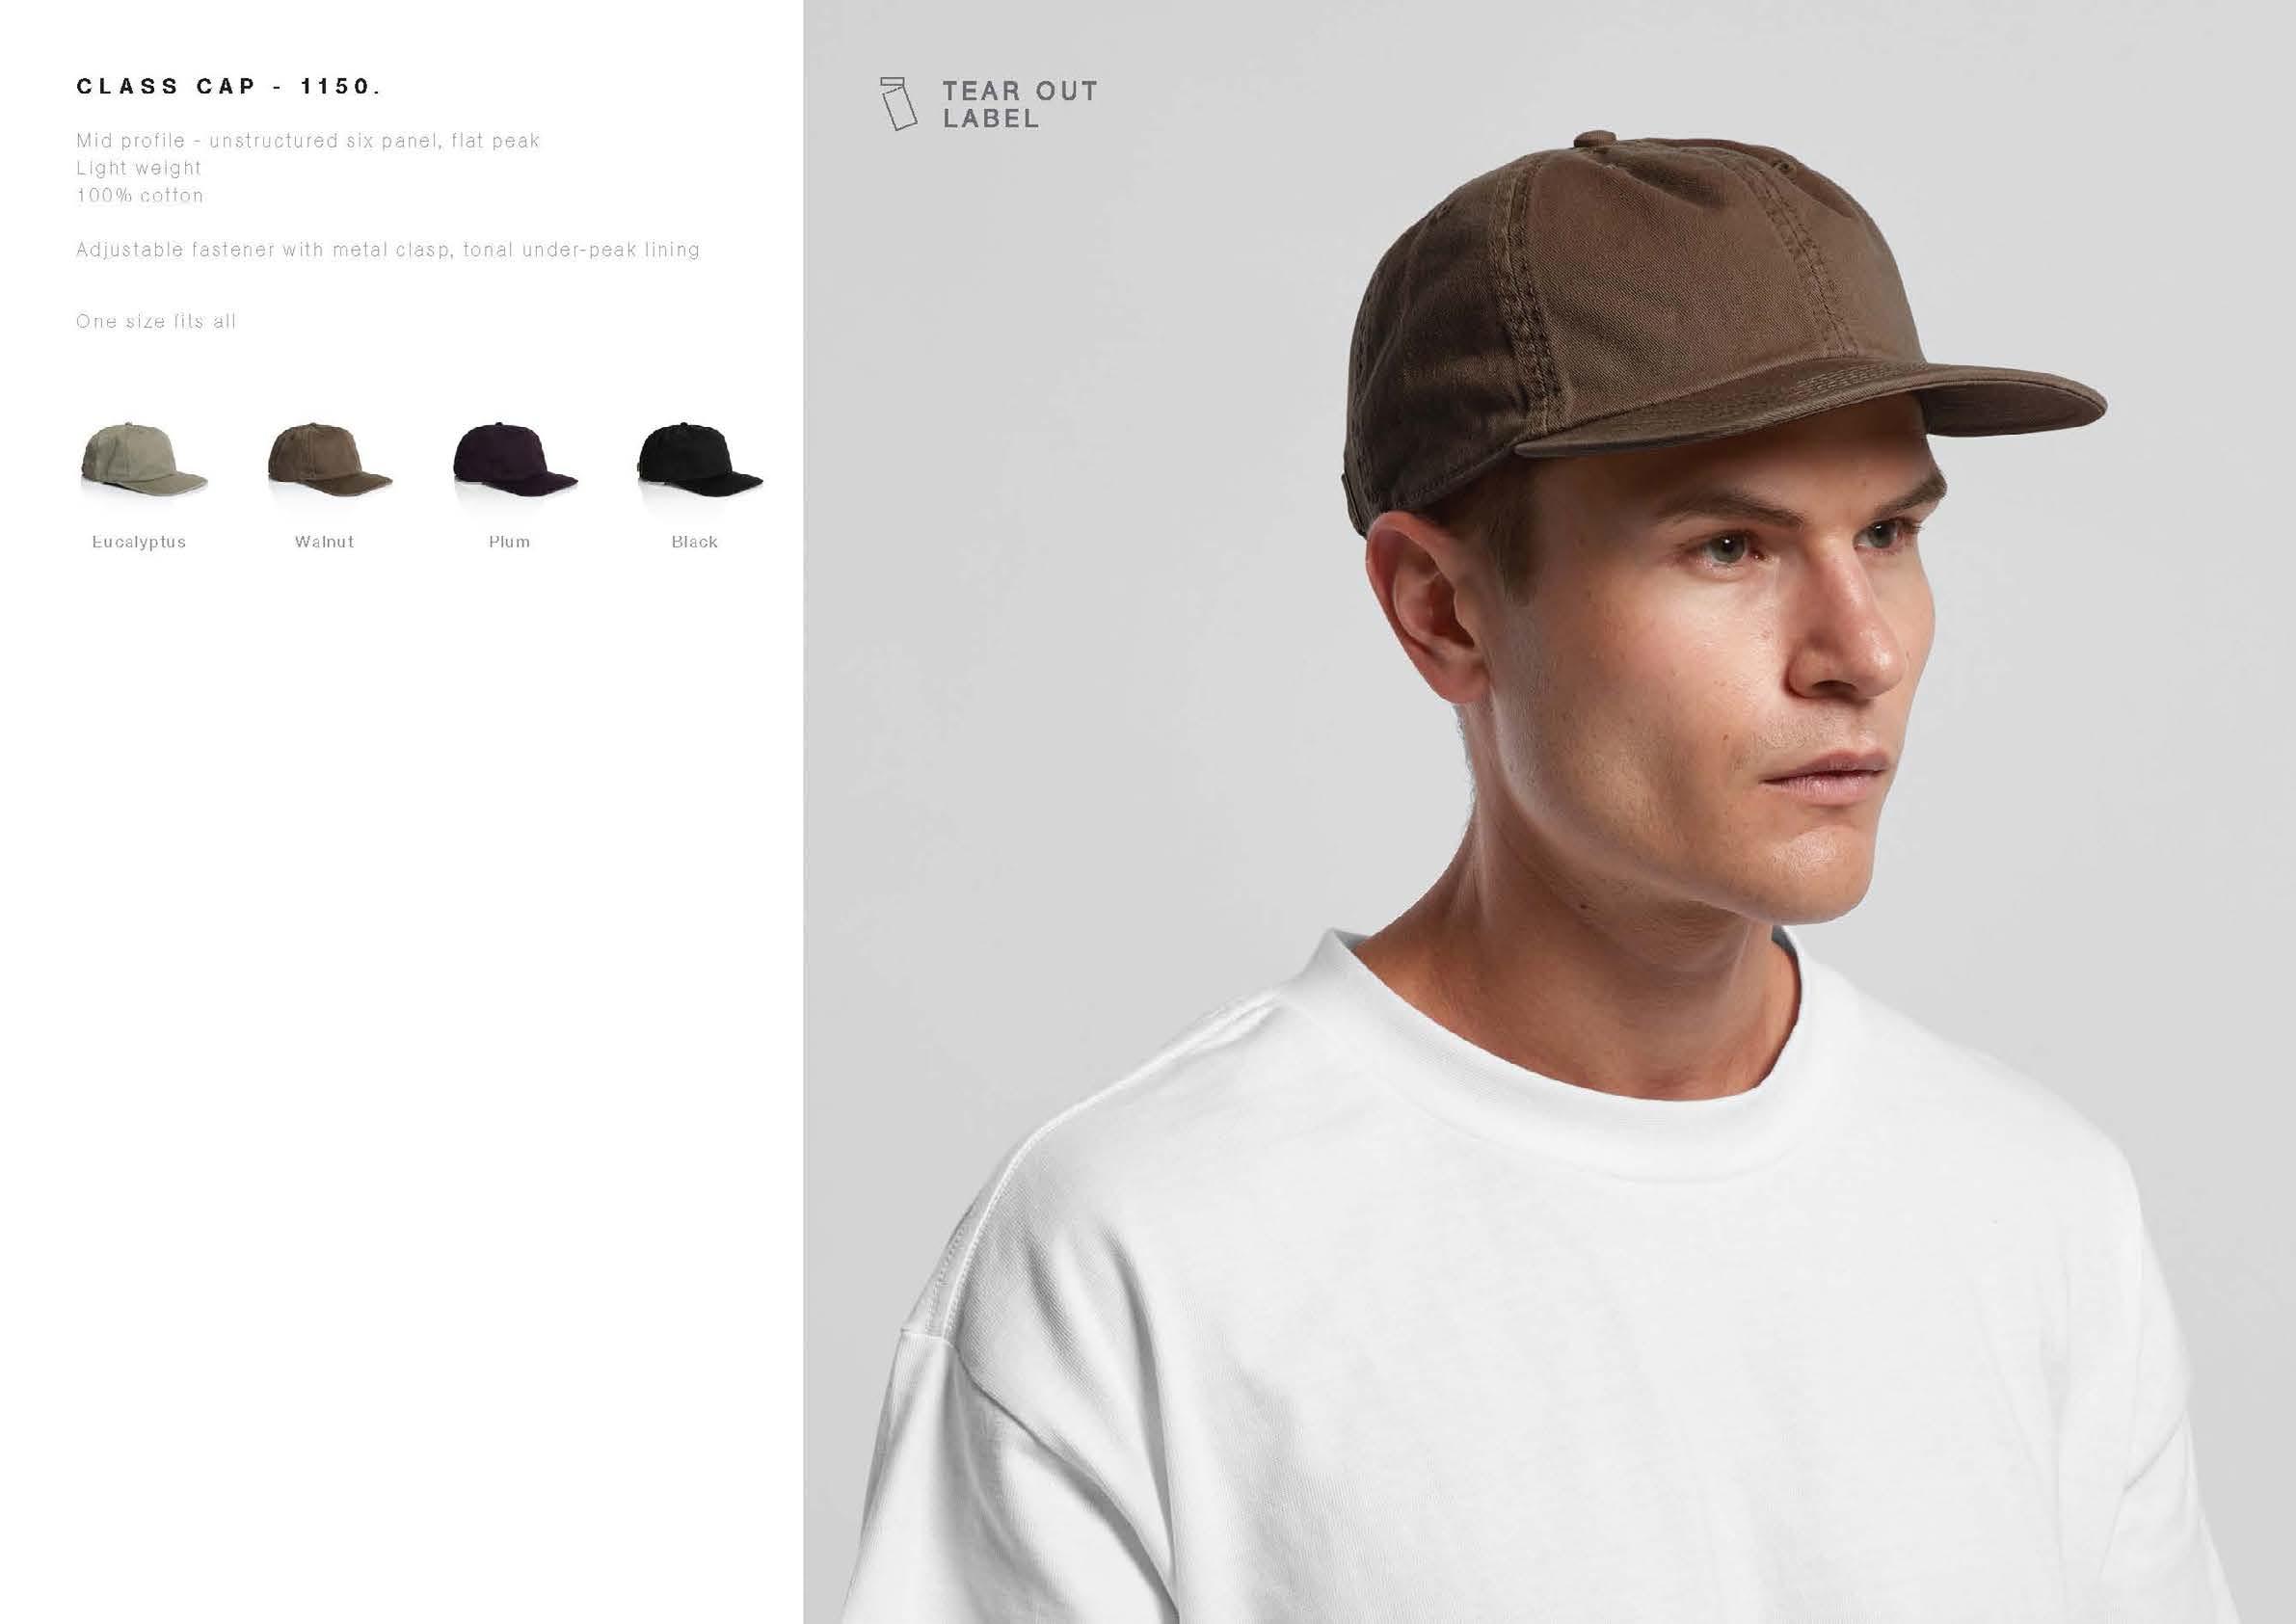Click the Class Cap 1150 heading
The width and height of the screenshot is (2296, 1624).
229,87
